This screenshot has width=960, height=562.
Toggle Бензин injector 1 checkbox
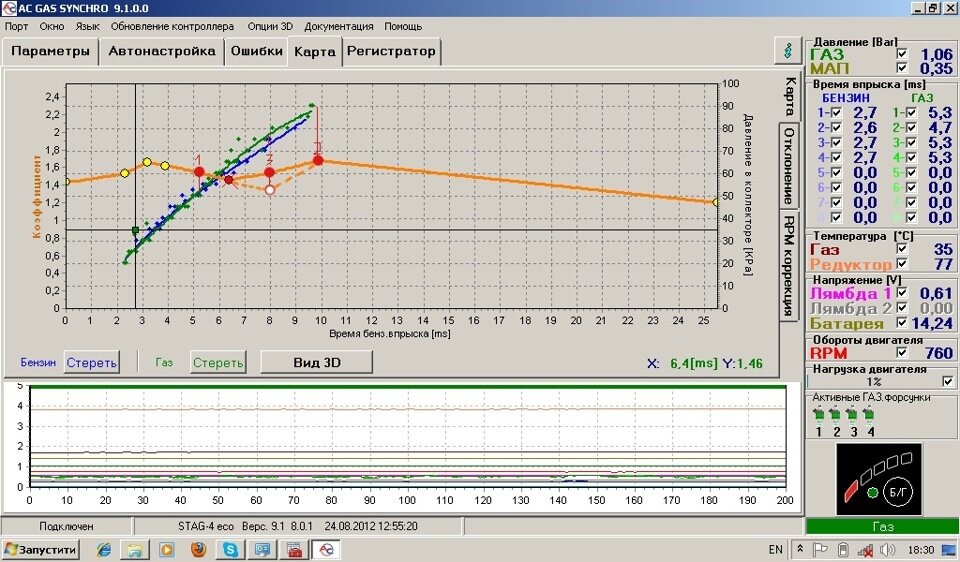pyautogui.click(x=836, y=113)
